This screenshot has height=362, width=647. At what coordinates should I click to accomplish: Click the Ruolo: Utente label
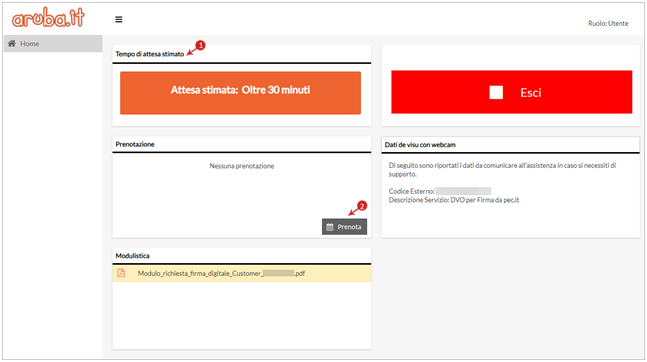[608, 24]
